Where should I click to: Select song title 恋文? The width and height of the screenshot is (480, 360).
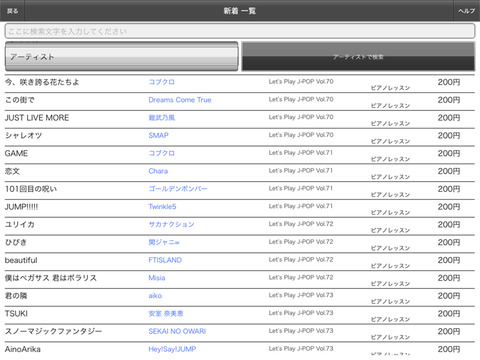(12, 171)
